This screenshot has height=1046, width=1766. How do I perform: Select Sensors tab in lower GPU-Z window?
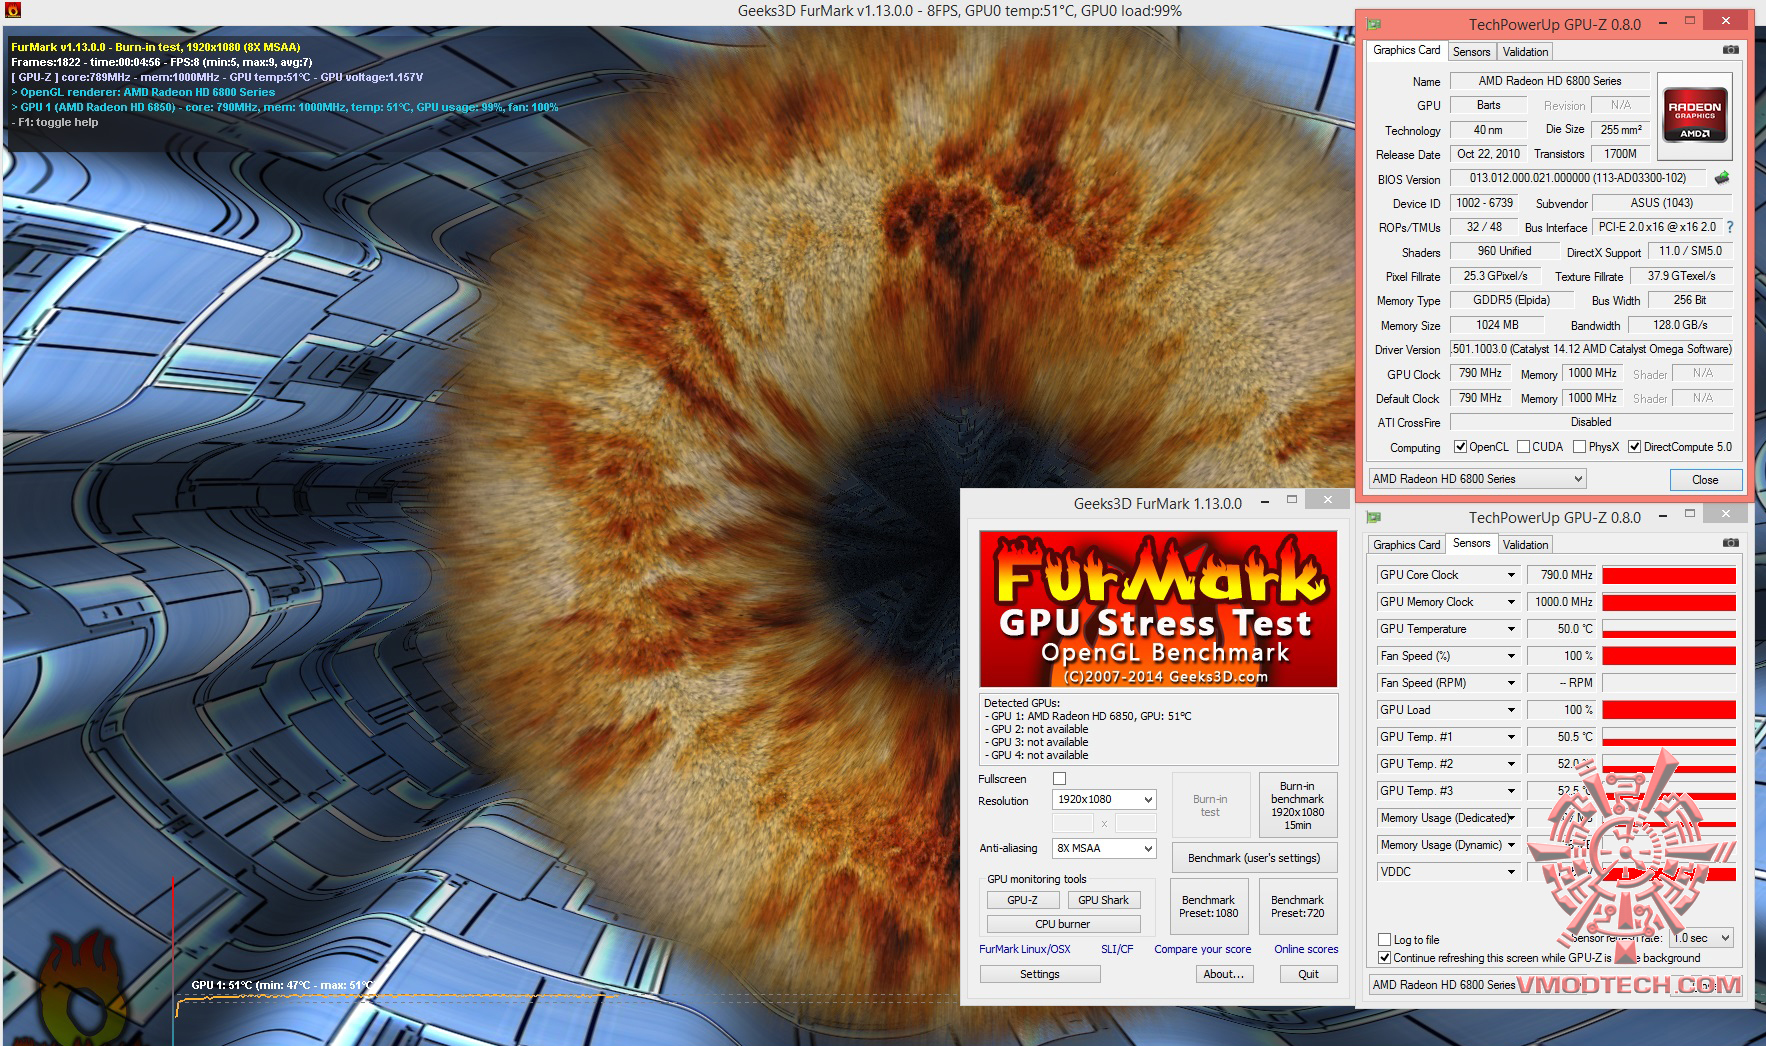click(x=1471, y=543)
